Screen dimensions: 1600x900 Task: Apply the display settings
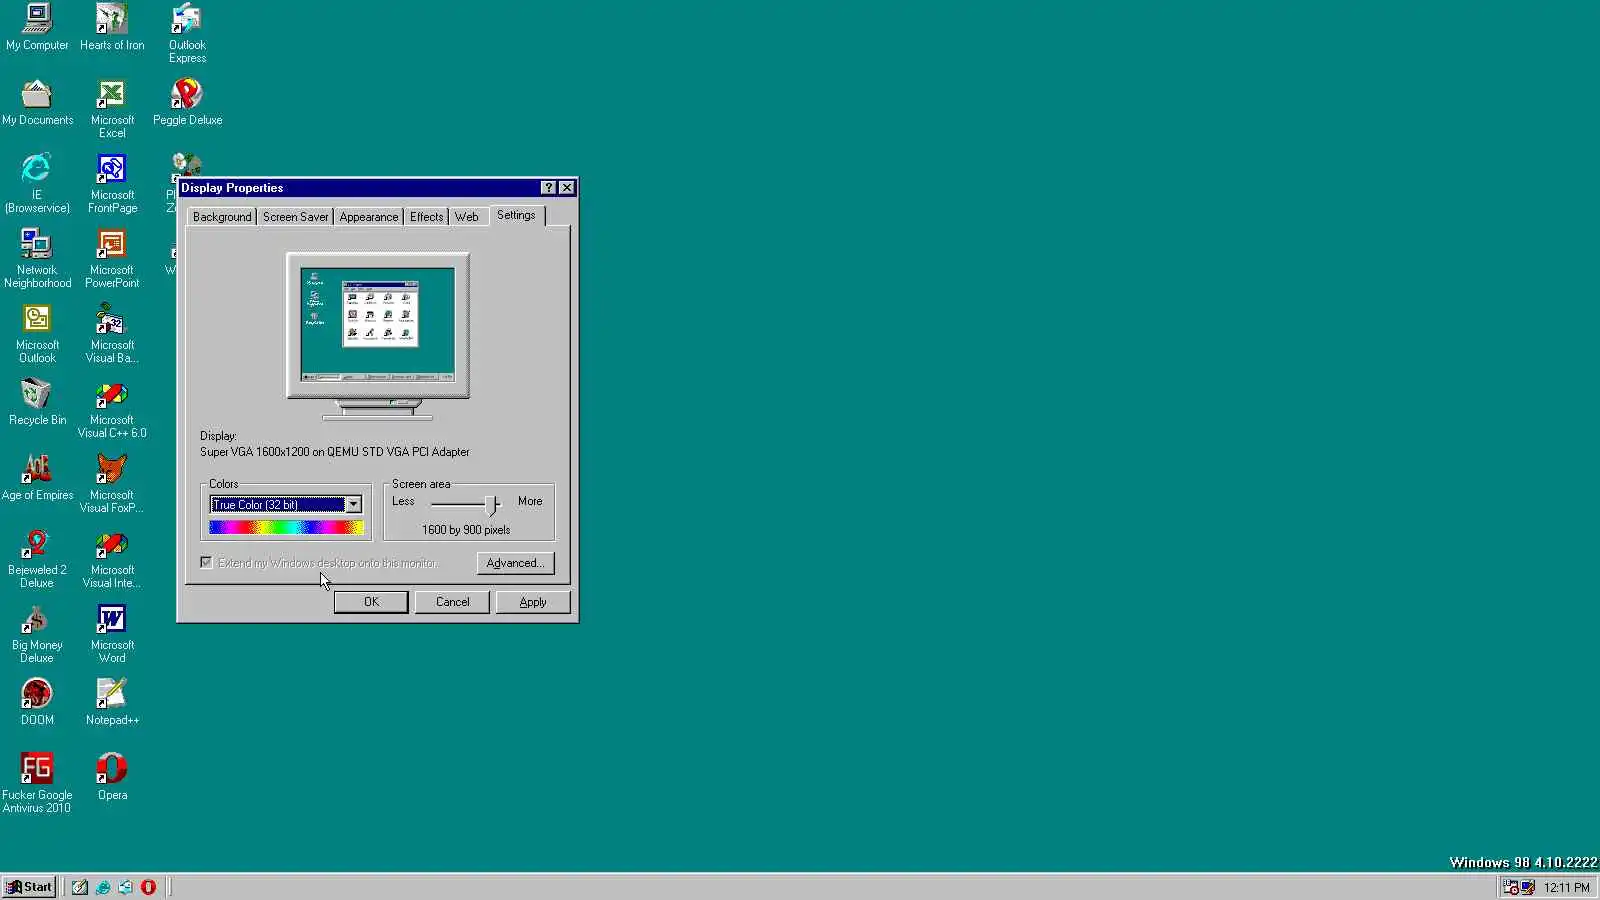click(x=533, y=602)
